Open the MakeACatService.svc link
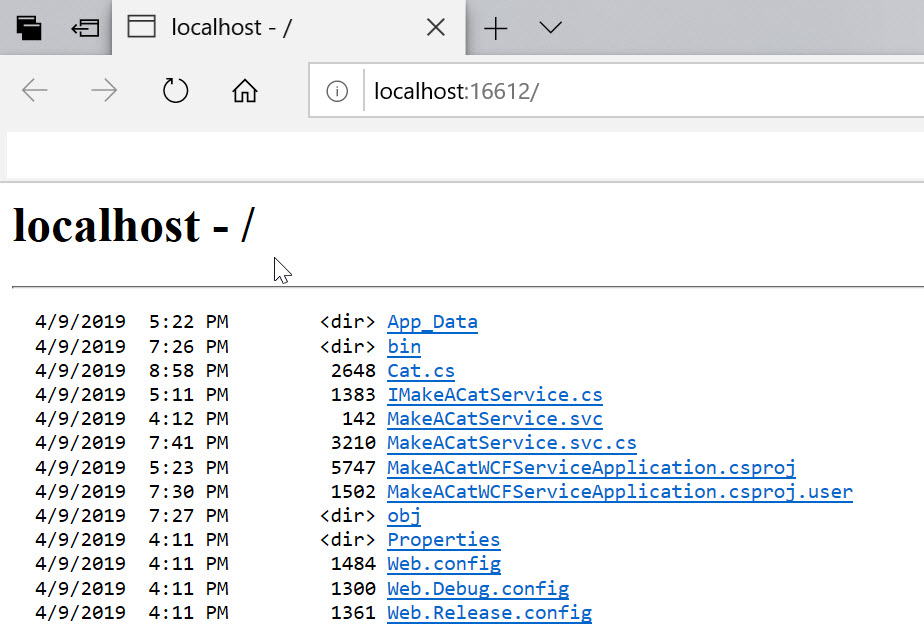The image size is (924, 641). pos(495,419)
